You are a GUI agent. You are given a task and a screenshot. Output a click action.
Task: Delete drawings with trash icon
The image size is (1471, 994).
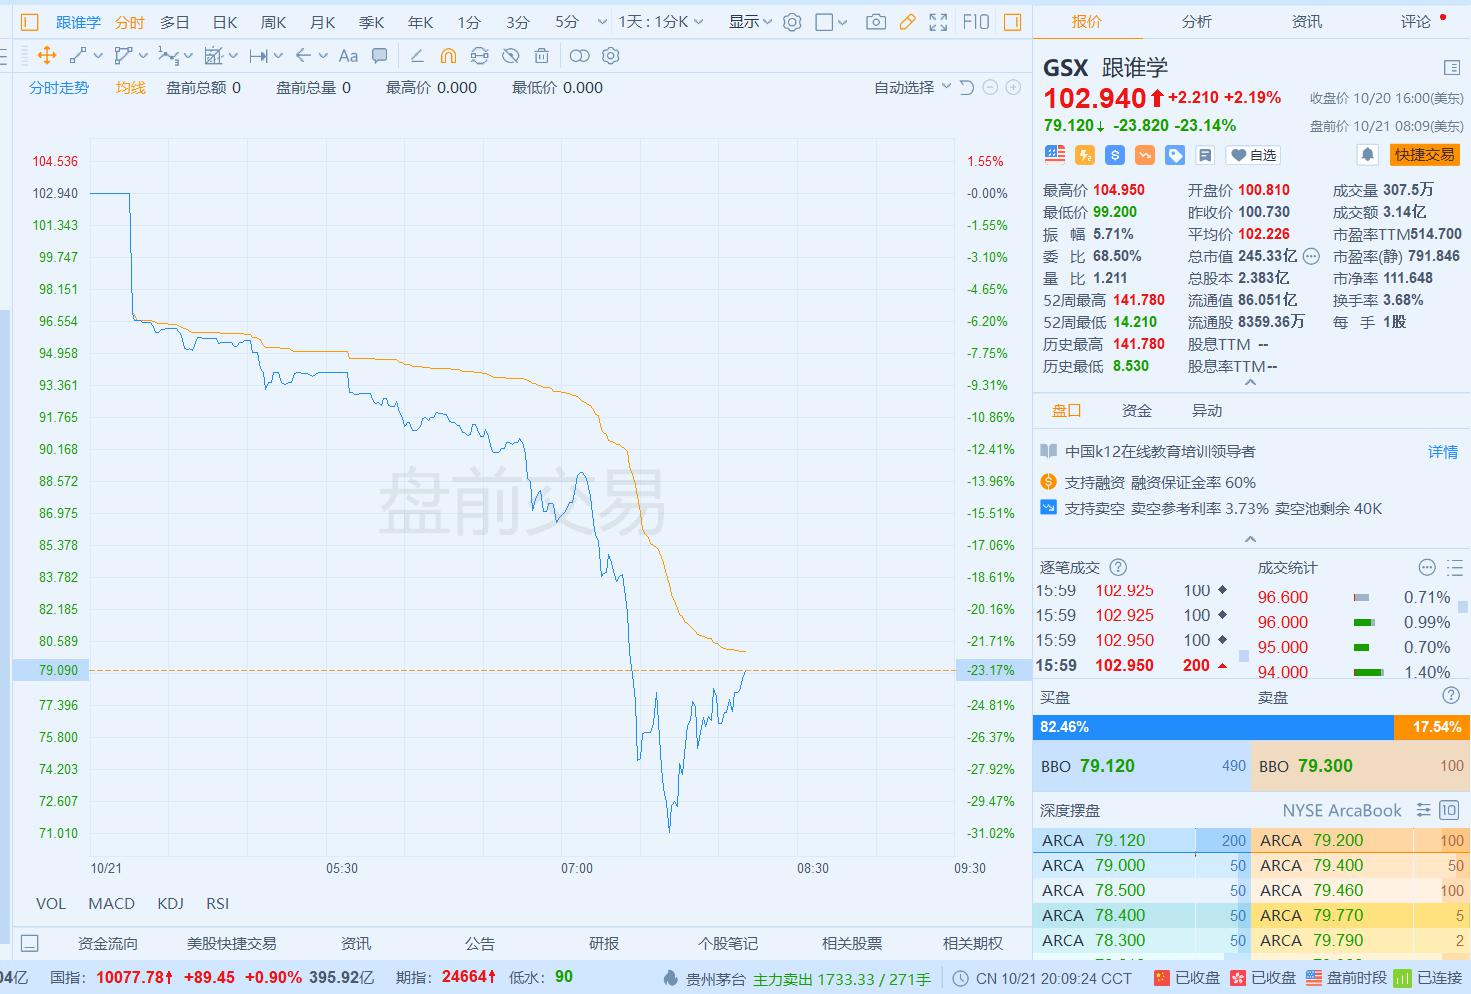click(541, 56)
